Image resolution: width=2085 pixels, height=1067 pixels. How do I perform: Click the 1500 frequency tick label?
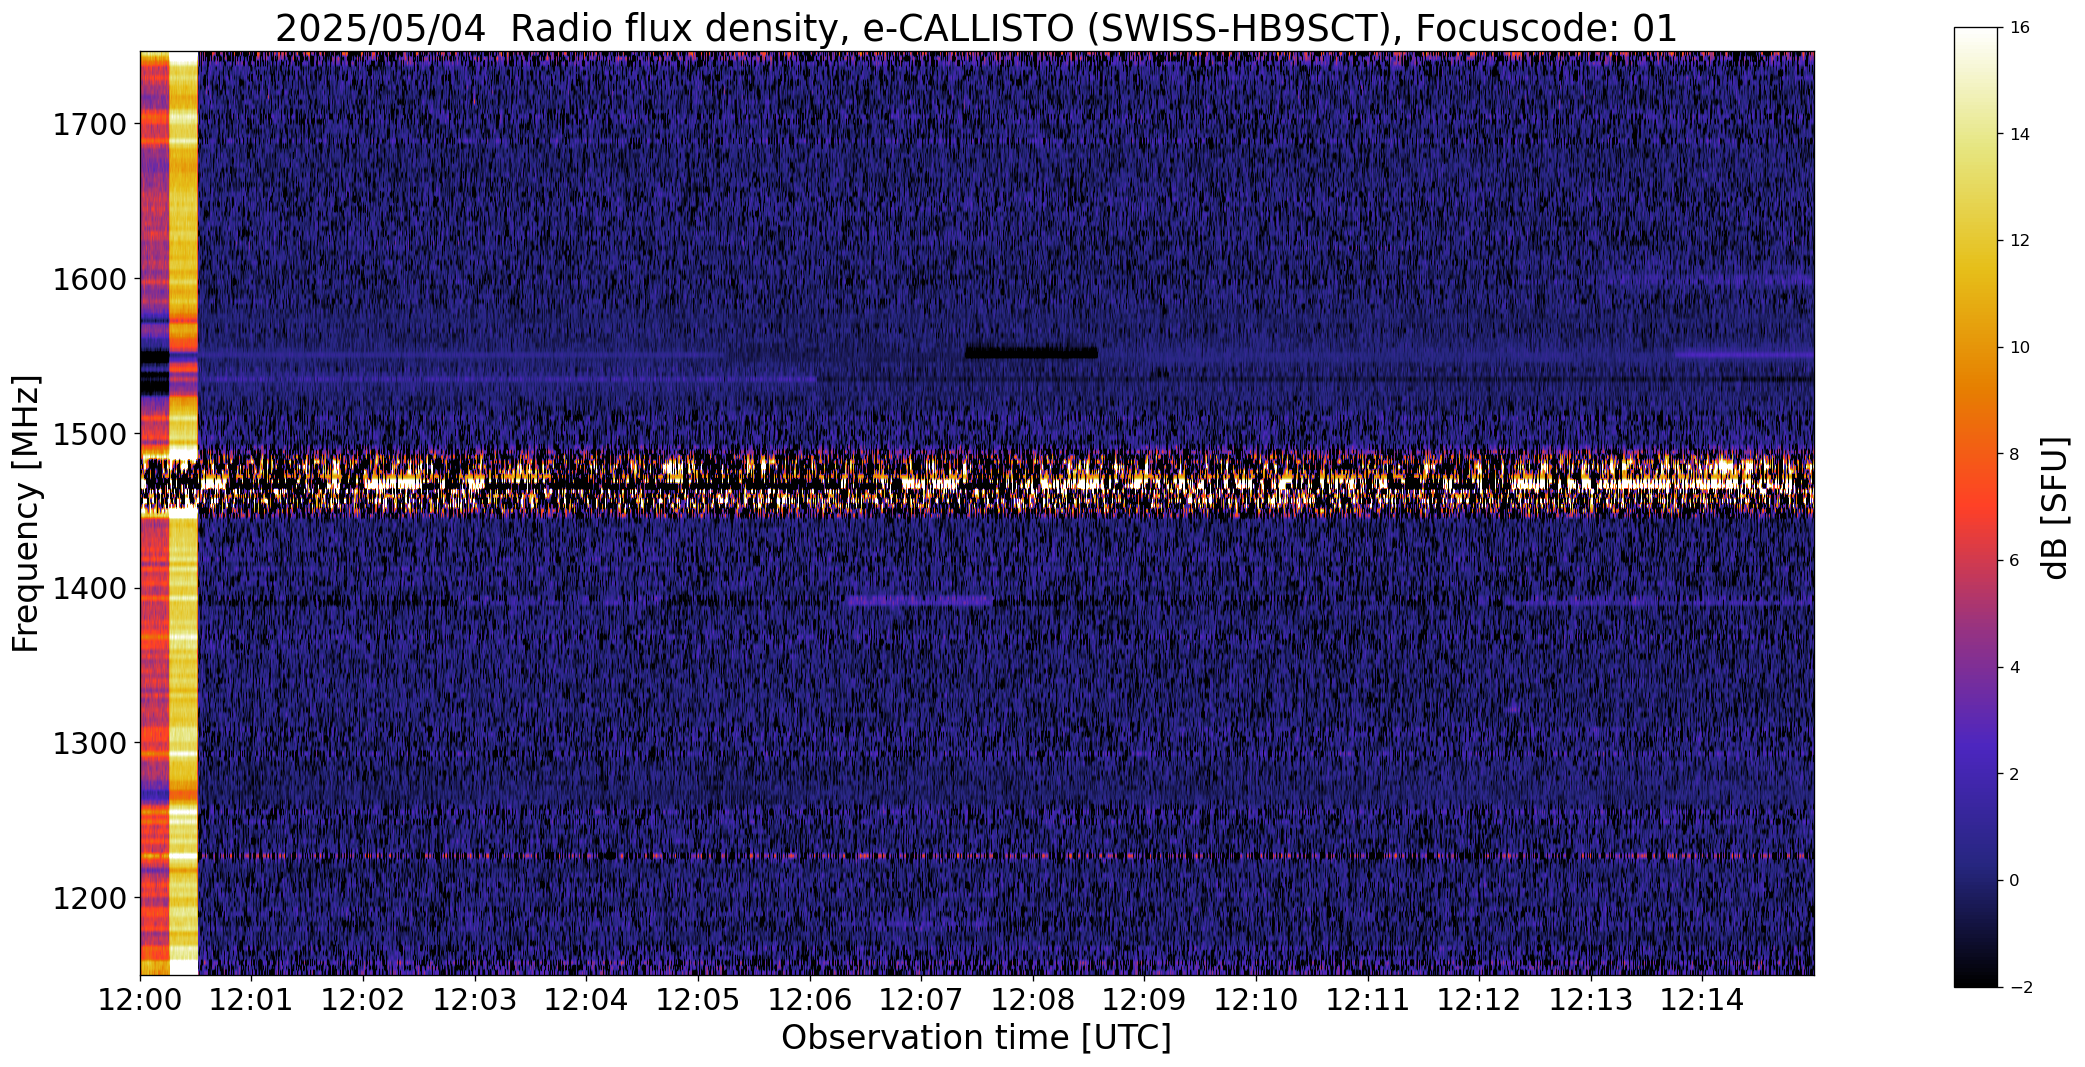click(88, 434)
